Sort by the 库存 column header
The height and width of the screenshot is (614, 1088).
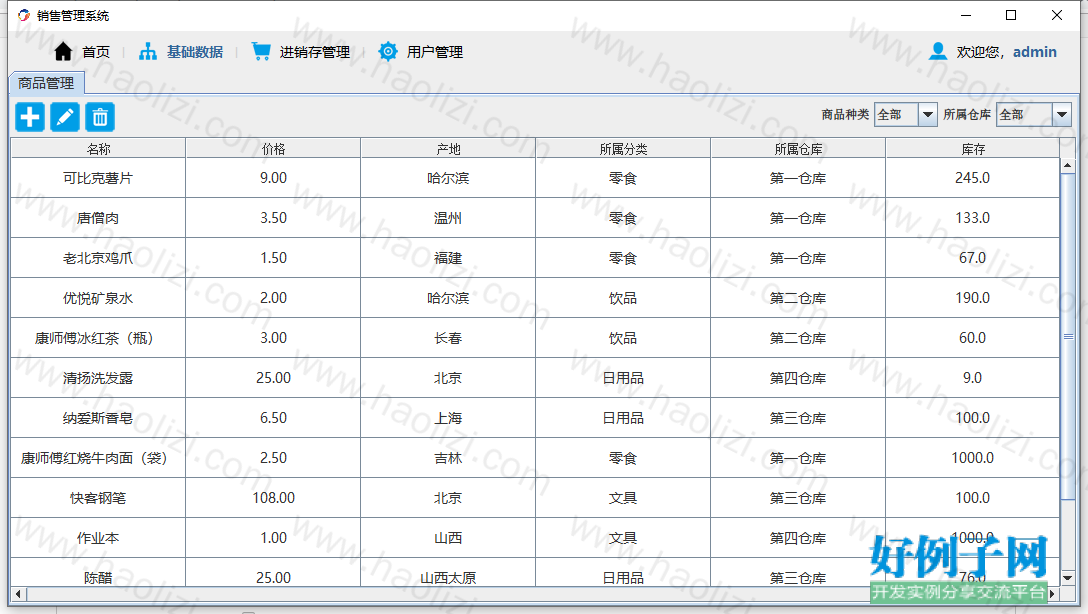click(973, 148)
